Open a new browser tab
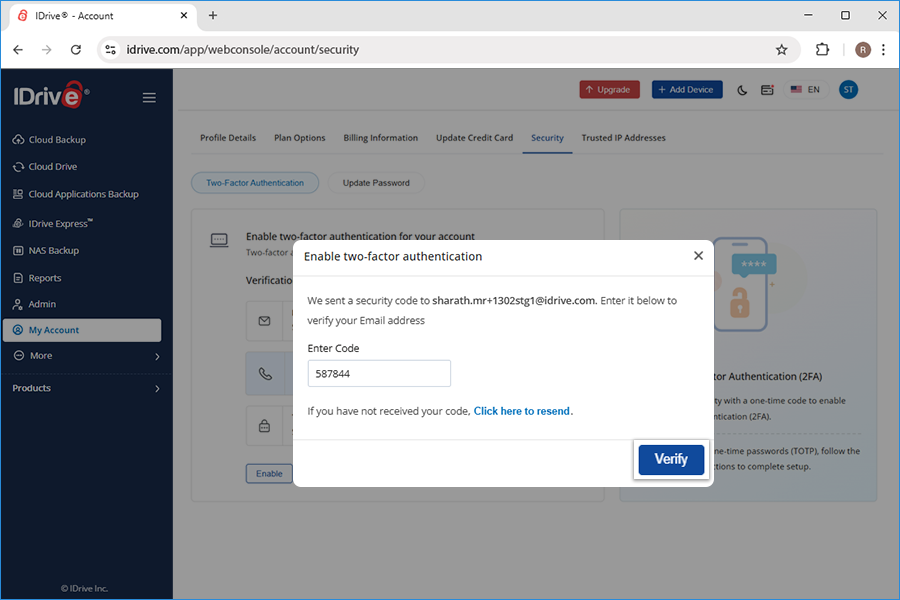 click(212, 16)
